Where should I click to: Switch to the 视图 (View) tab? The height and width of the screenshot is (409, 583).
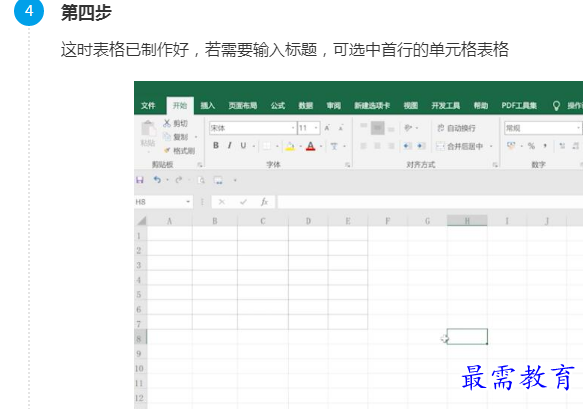click(411, 106)
